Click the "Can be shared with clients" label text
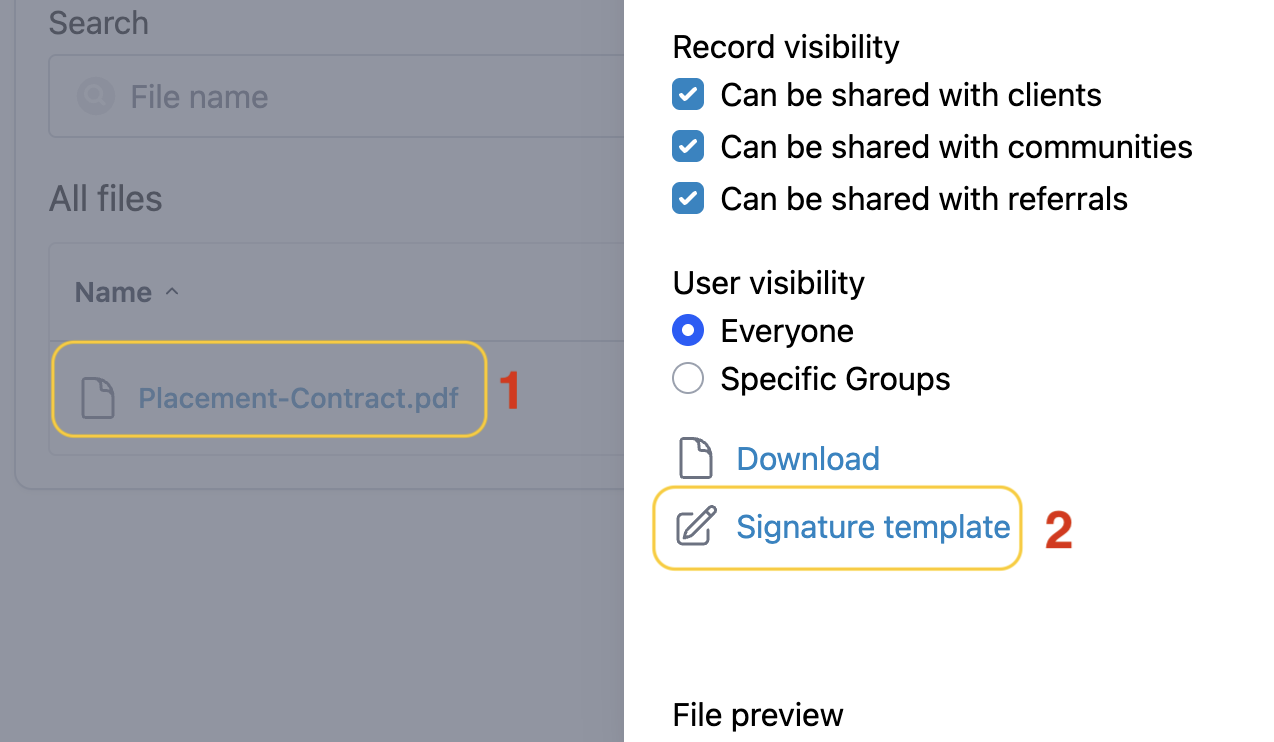 coord(911,95)
